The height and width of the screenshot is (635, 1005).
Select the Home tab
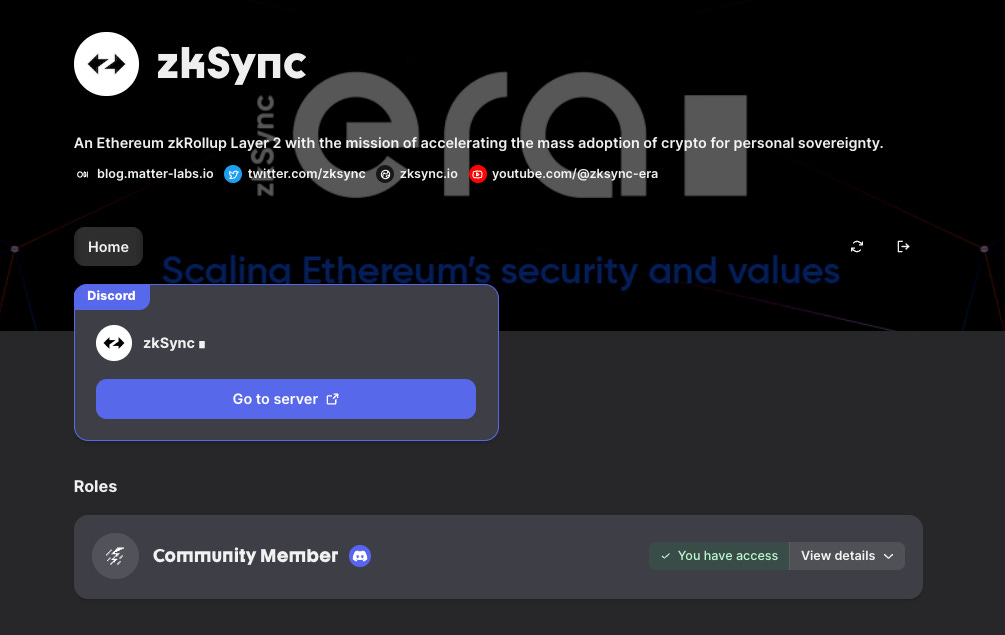click(108, 247)
